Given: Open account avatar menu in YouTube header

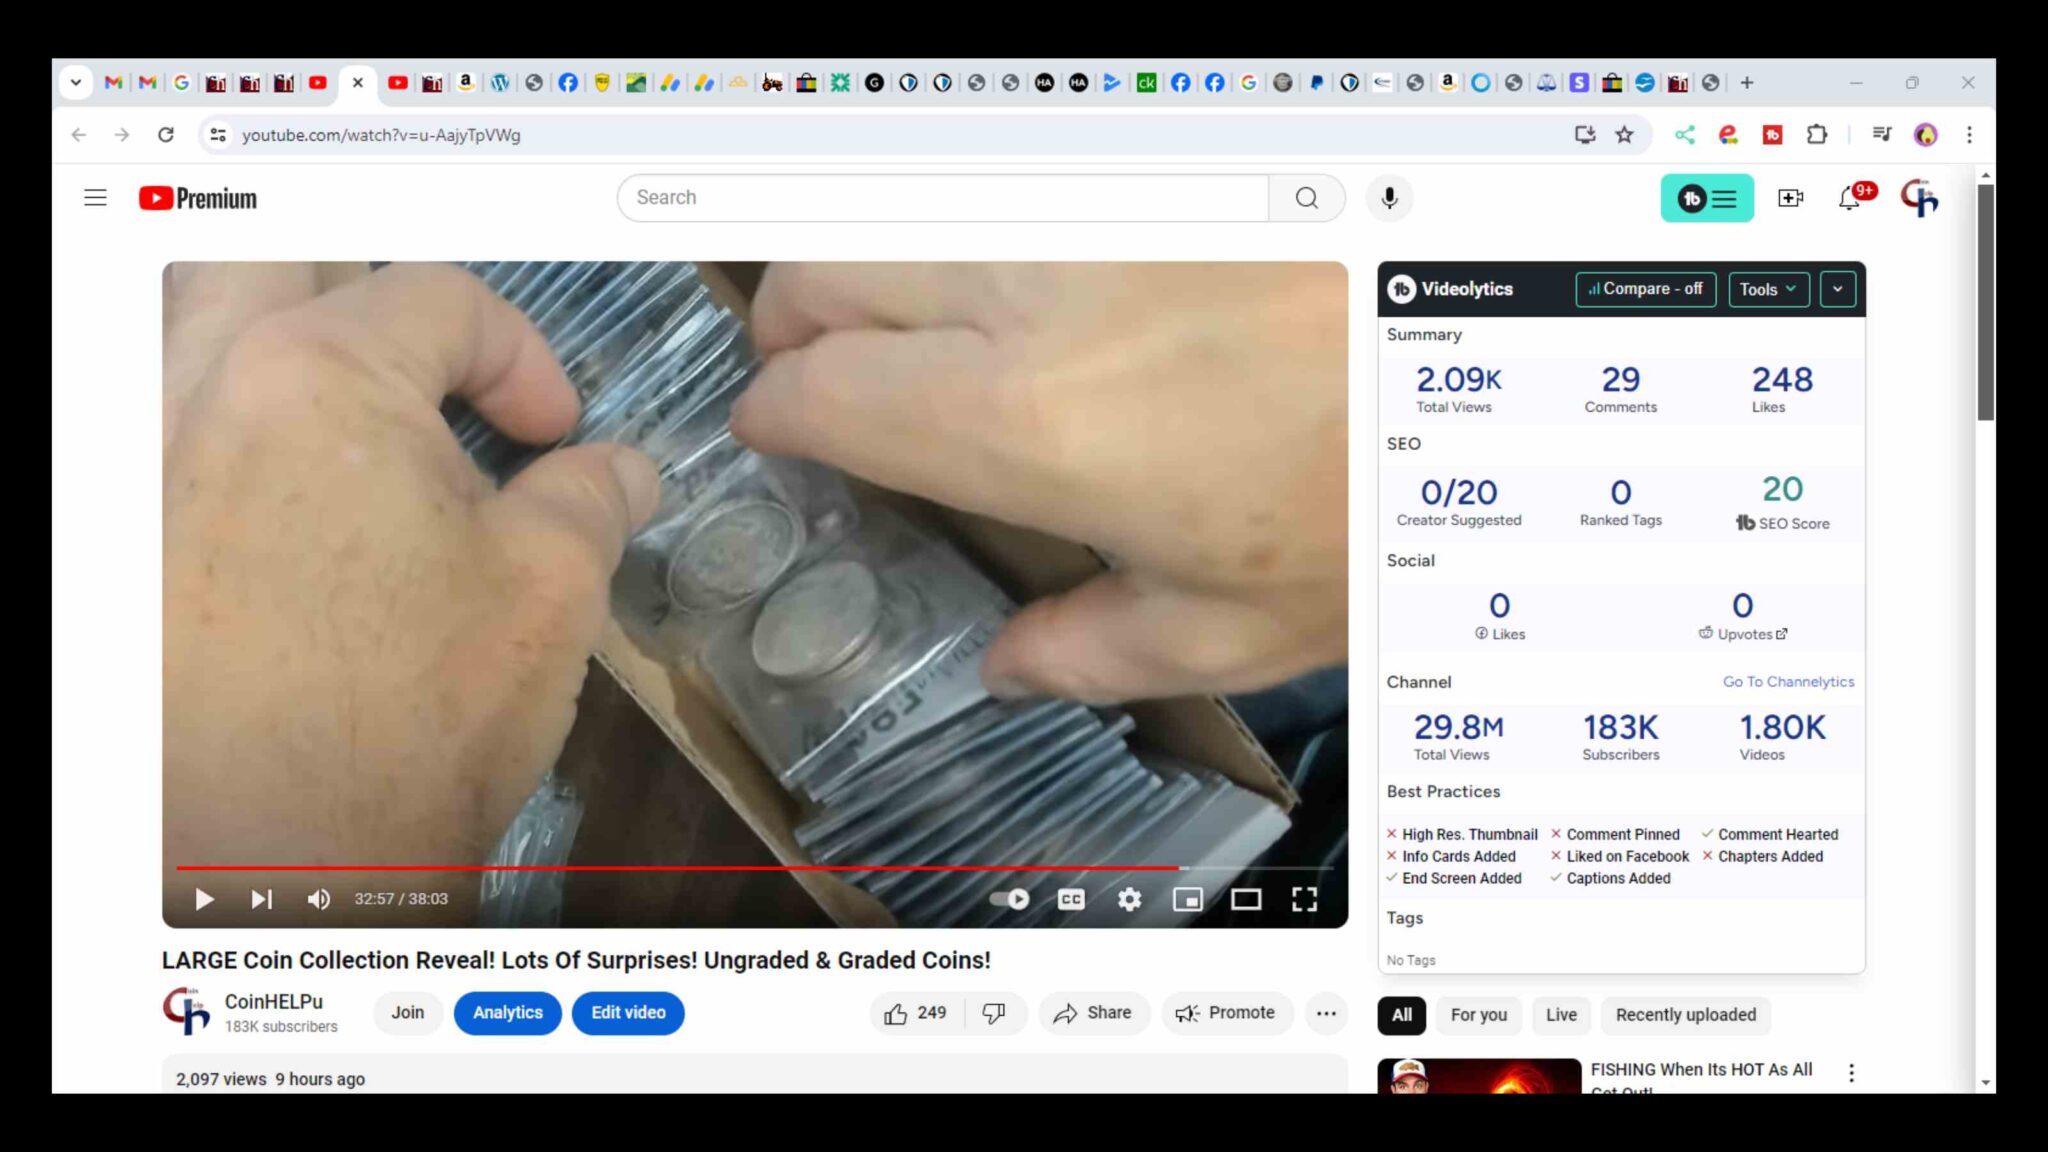Looking at the screenshot, I should pyautogui.click(x=1919, y=198).
